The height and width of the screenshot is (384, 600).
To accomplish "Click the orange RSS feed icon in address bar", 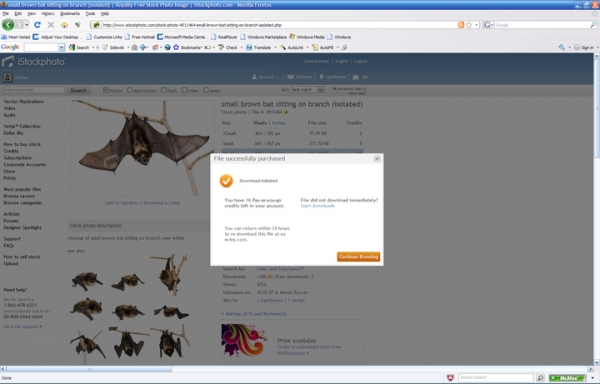I will pyautogui.click(x=461, y=25).
